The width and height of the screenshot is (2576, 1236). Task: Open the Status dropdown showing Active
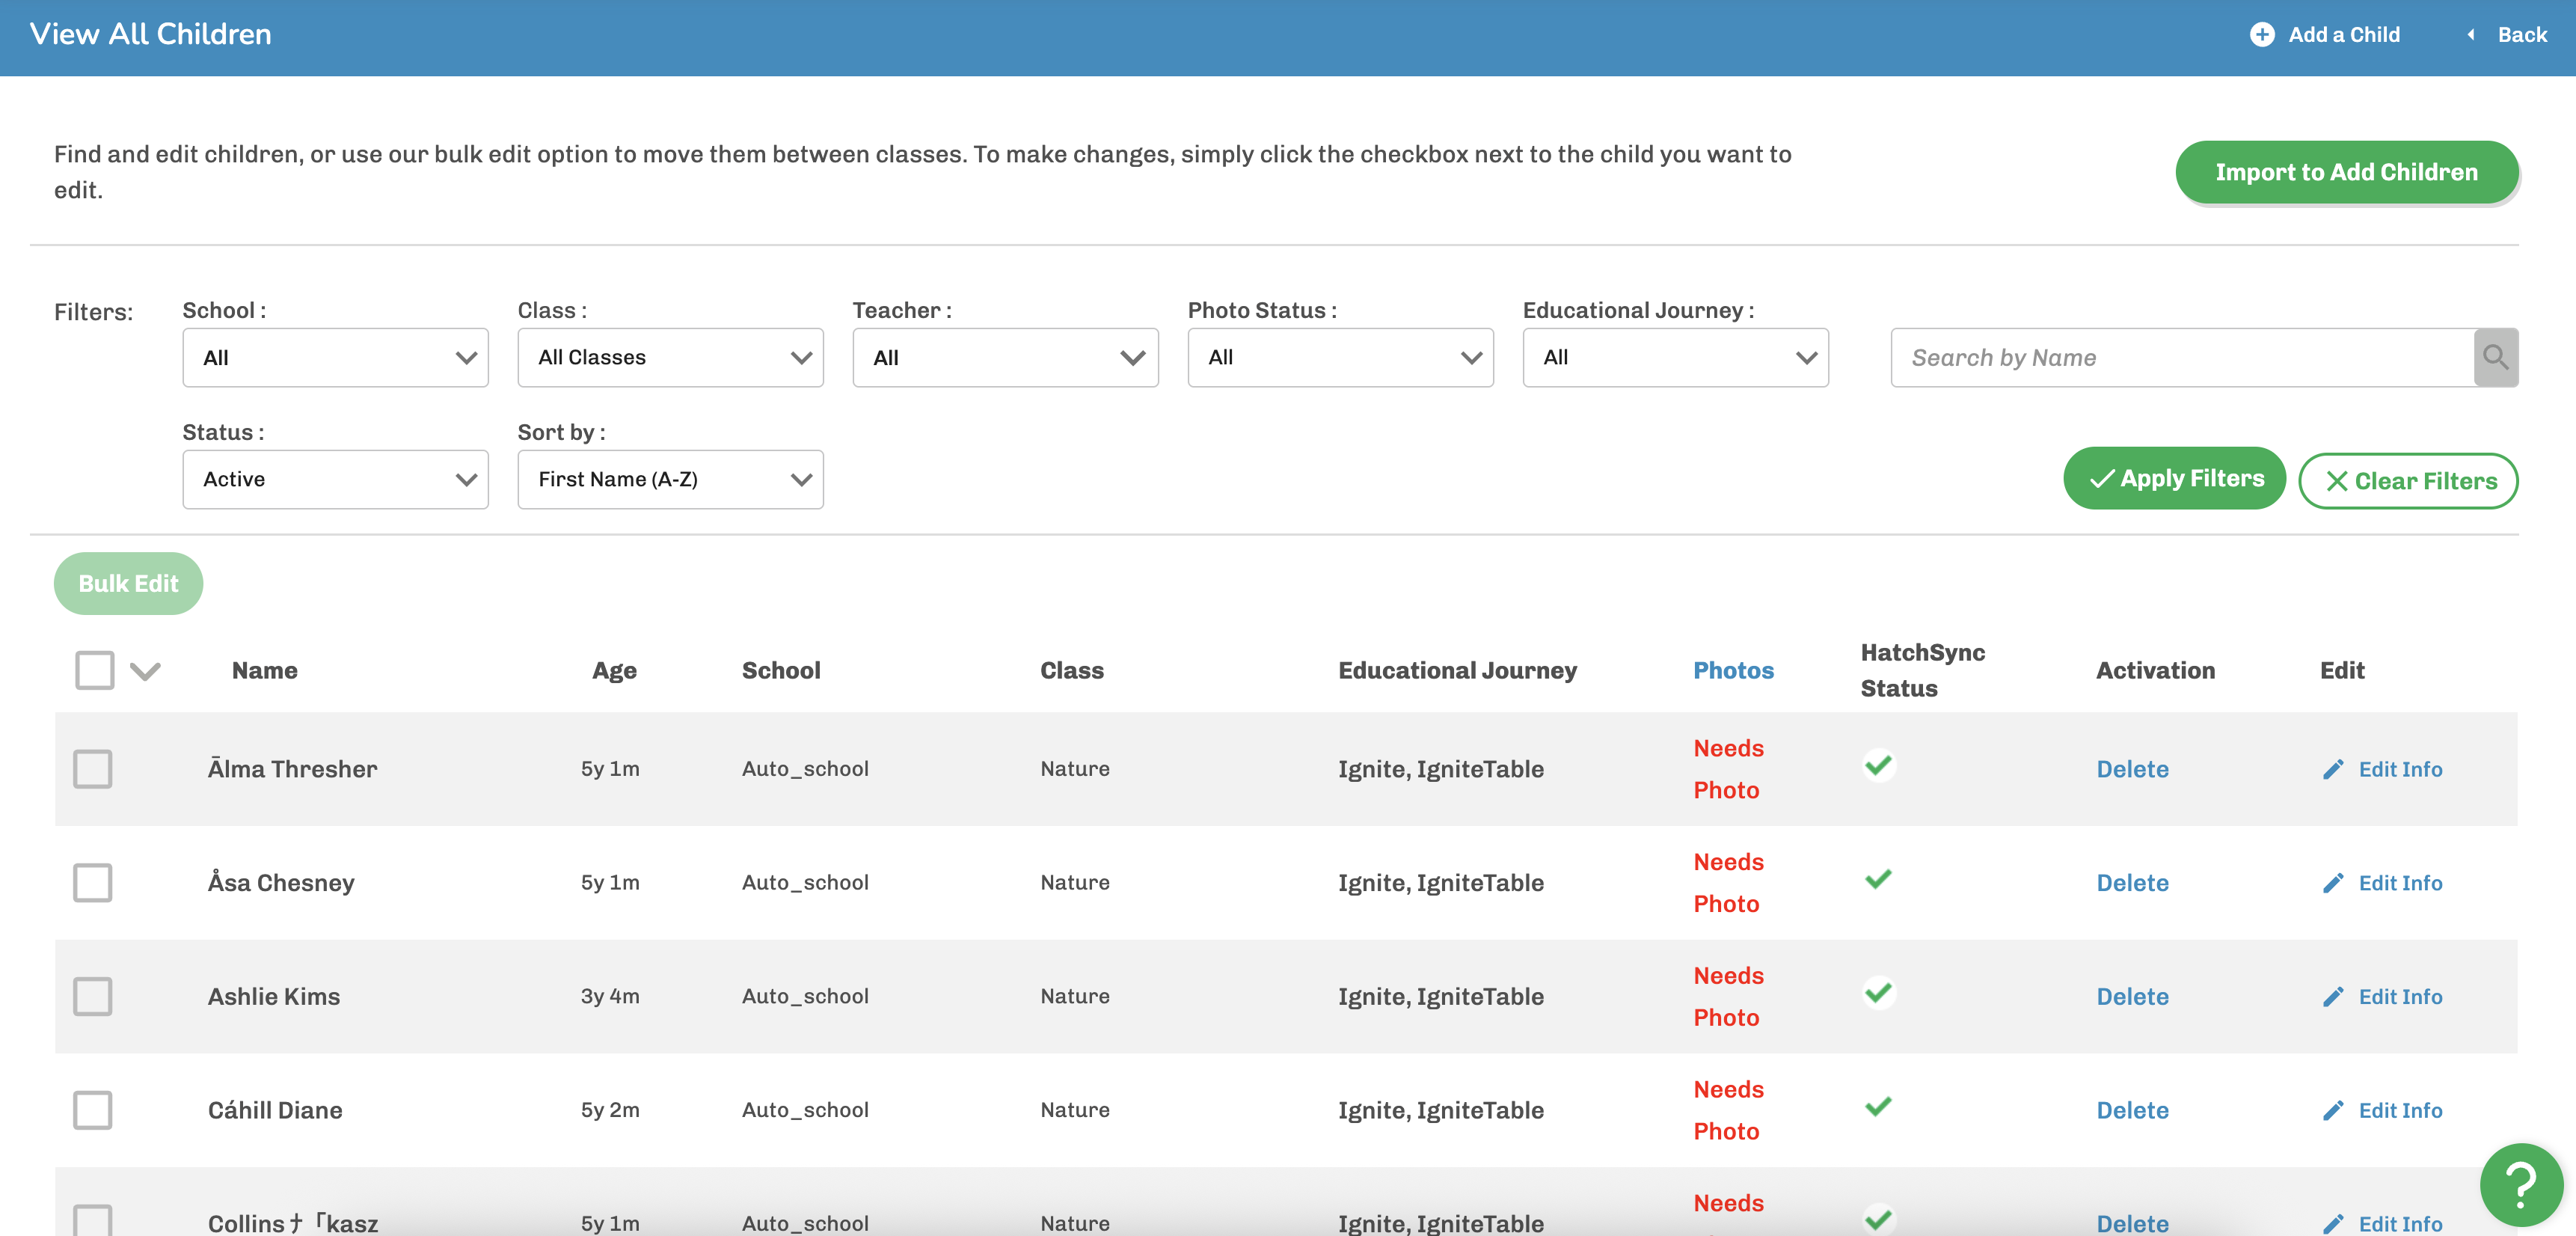point(336,479)
